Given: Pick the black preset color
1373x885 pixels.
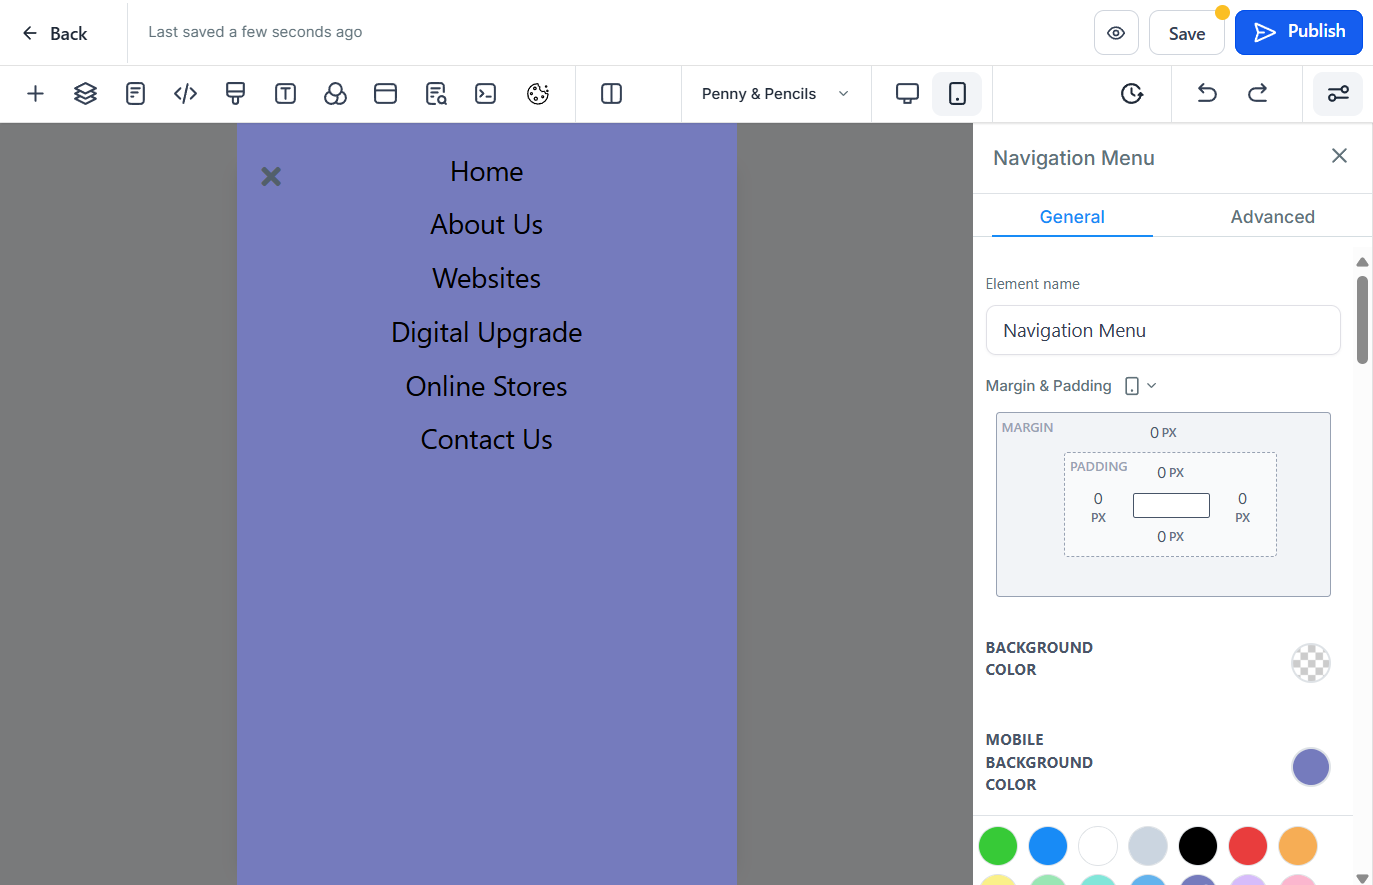Looking at the screenshot, I should coord(1197,846).
